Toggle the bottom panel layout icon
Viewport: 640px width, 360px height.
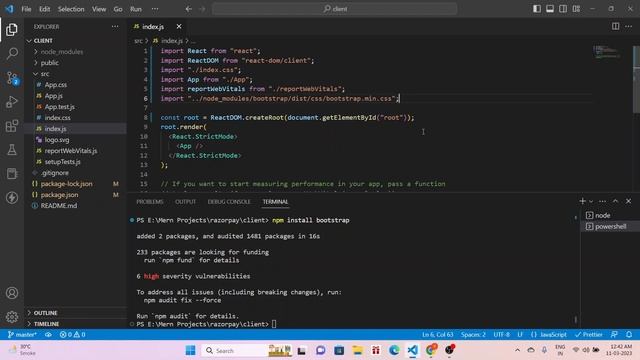(x=550, y=9)
